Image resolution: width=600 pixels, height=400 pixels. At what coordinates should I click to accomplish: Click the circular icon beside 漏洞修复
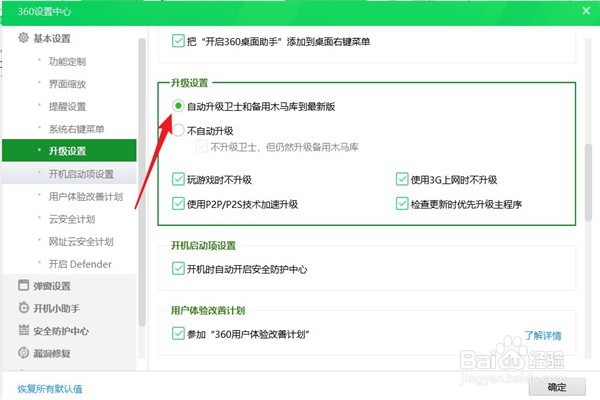pyautogui.click(x=23, y=353)
